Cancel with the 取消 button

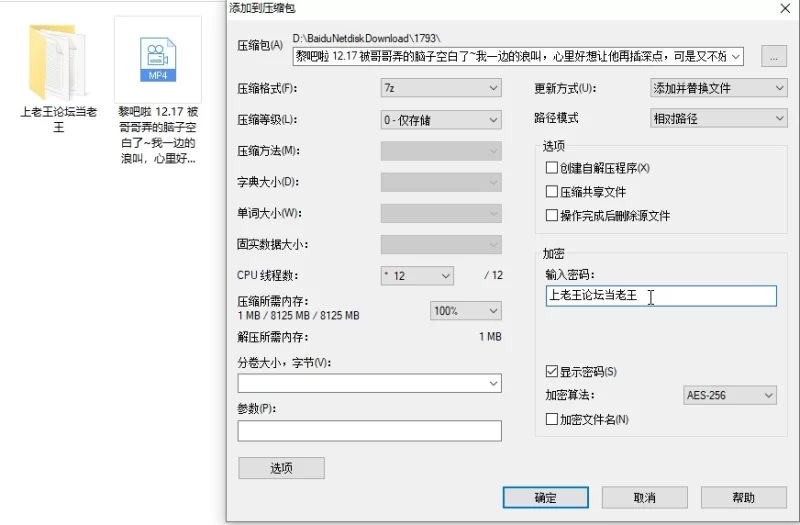click(644, 497)
